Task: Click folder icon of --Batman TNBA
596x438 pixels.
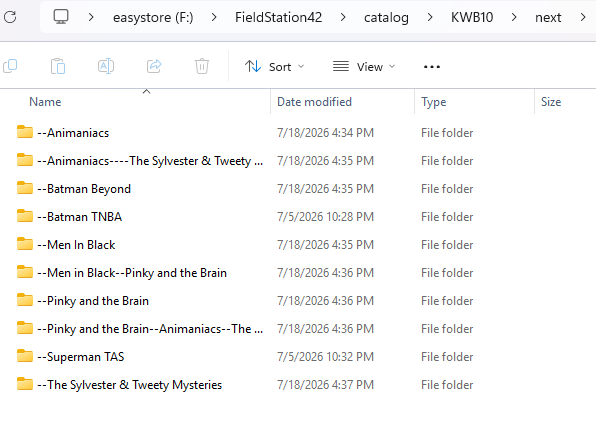Action: click(25, 216)
